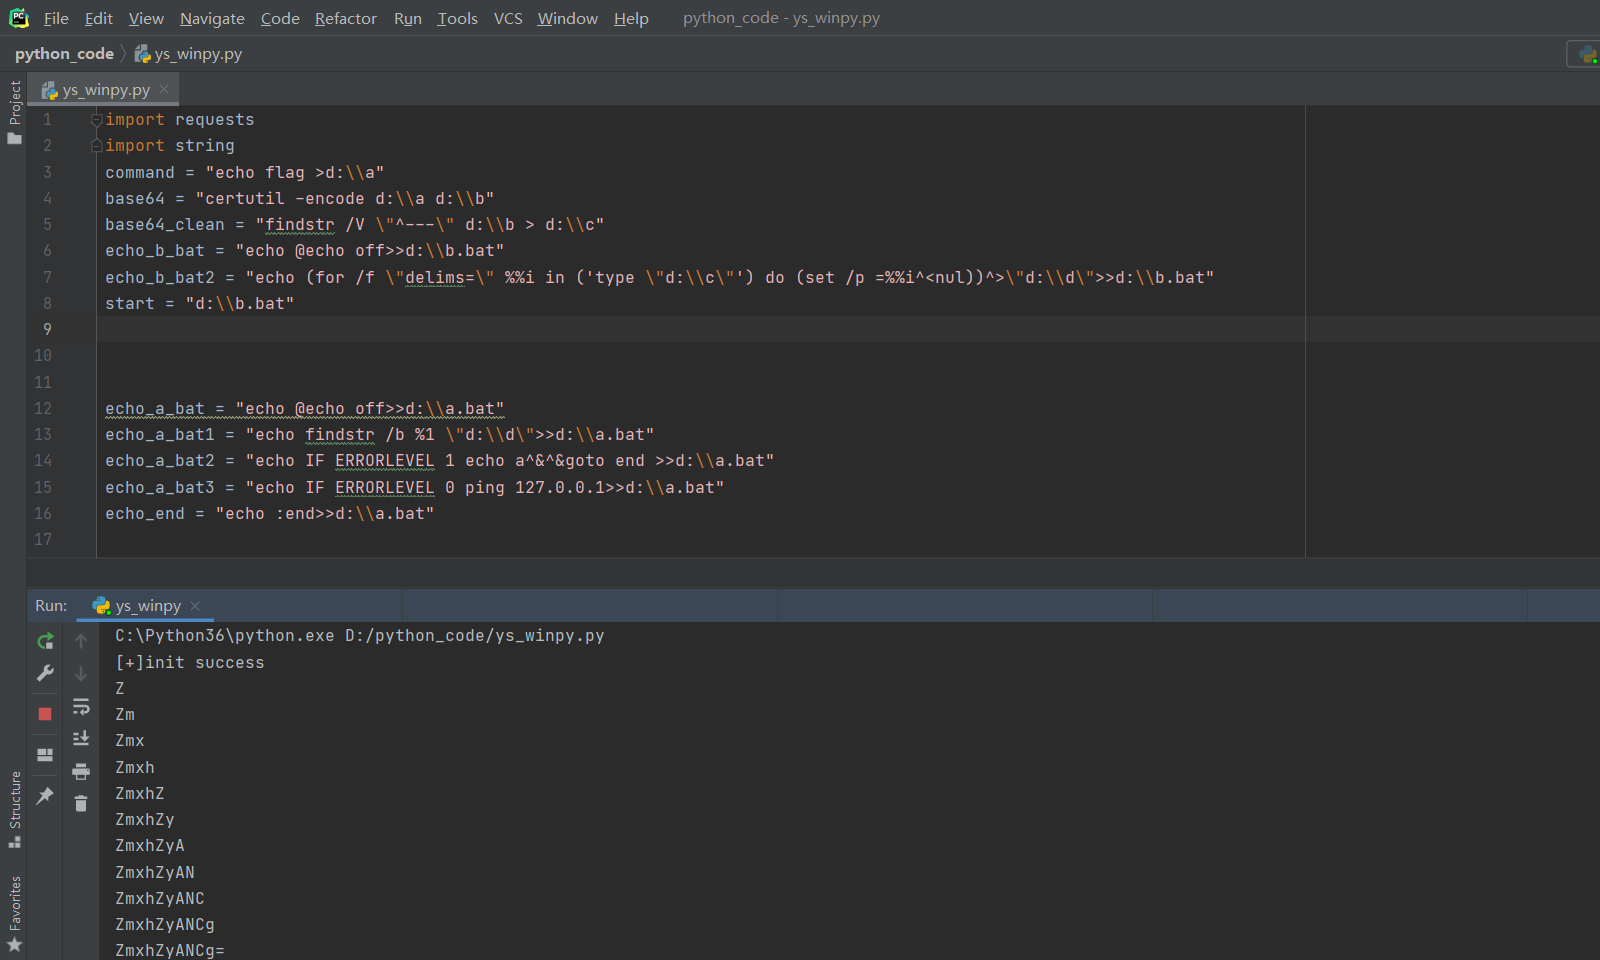The image size is (1600, 960).
Task: Open the Edit menu
Action: point(98,18)
